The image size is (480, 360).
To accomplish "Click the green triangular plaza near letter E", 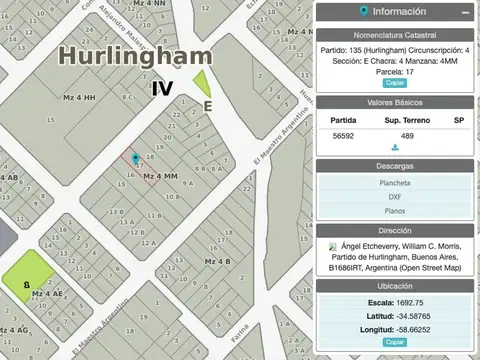I will [203, 83].
